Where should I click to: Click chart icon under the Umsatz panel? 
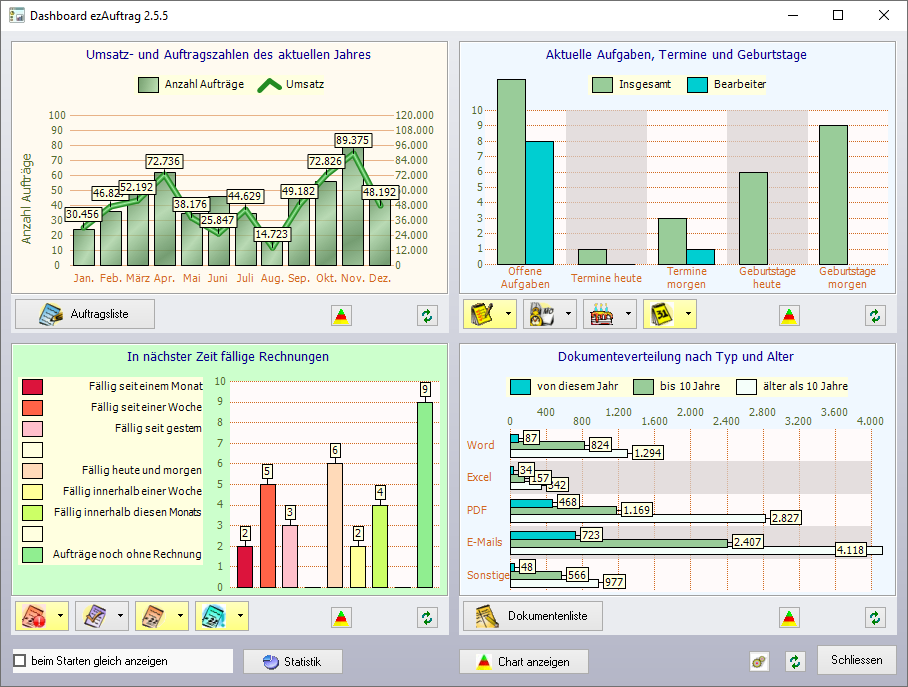(x=341, y=316)
